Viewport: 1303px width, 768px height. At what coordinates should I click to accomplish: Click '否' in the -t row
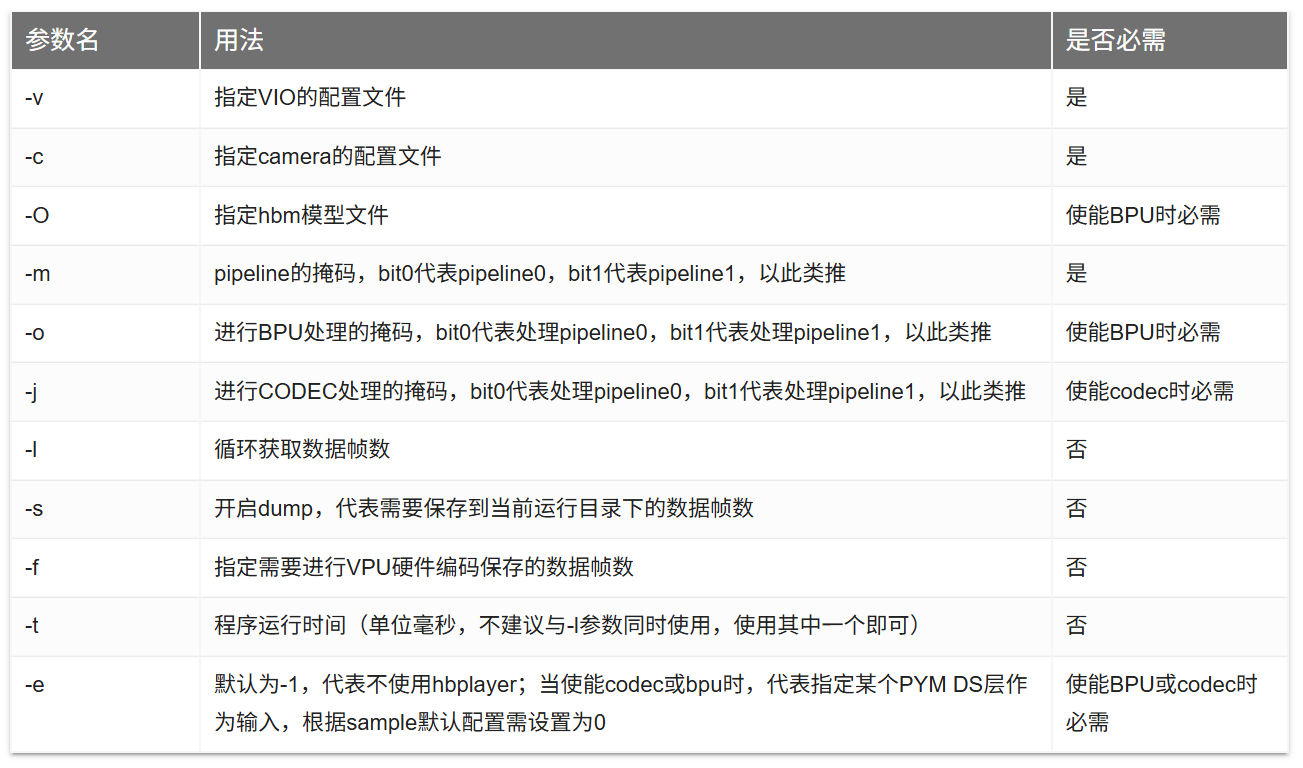(1077, 626)
